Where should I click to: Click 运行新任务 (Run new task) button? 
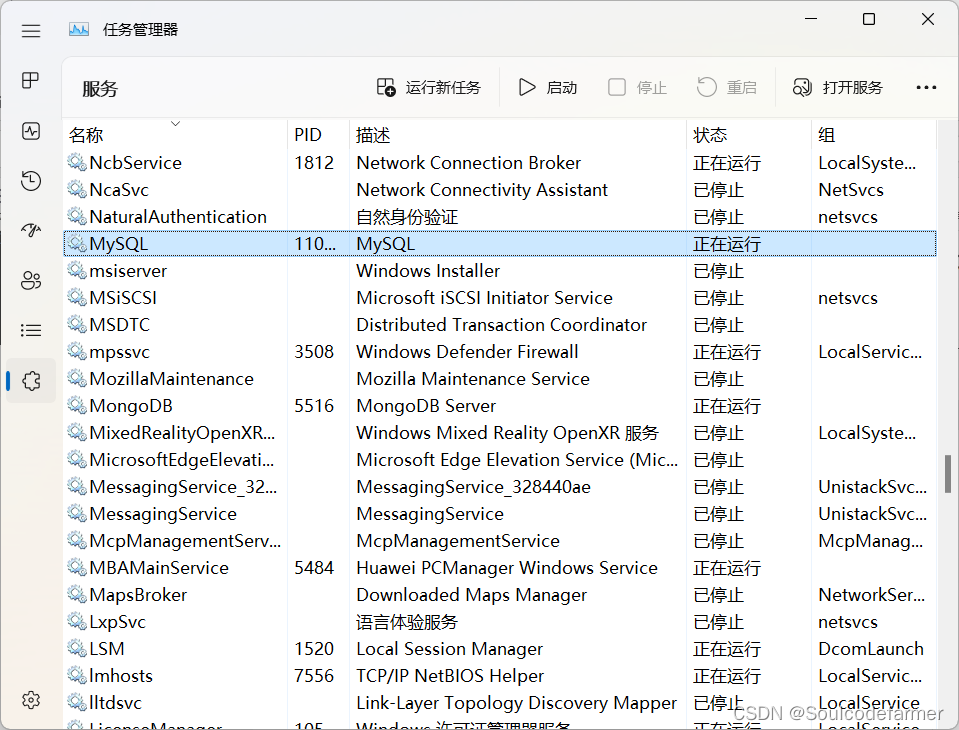point(428,87)
